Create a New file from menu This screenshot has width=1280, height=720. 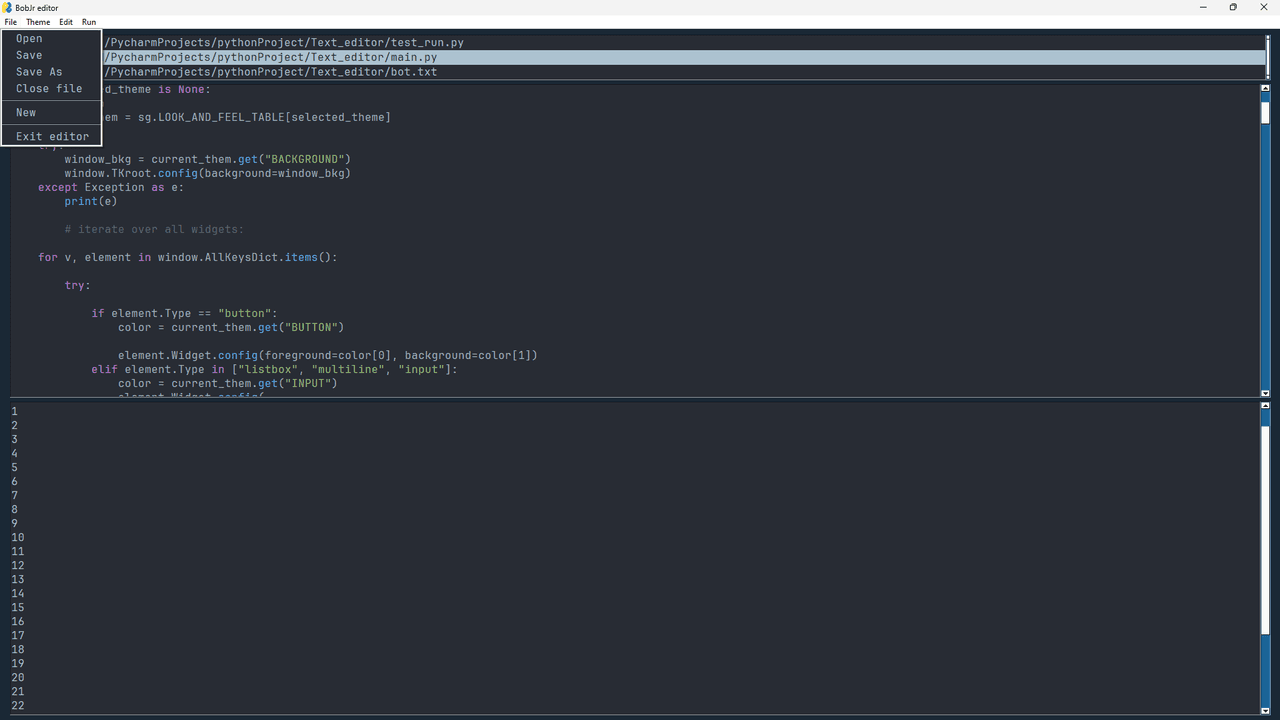tap(26, 113)
